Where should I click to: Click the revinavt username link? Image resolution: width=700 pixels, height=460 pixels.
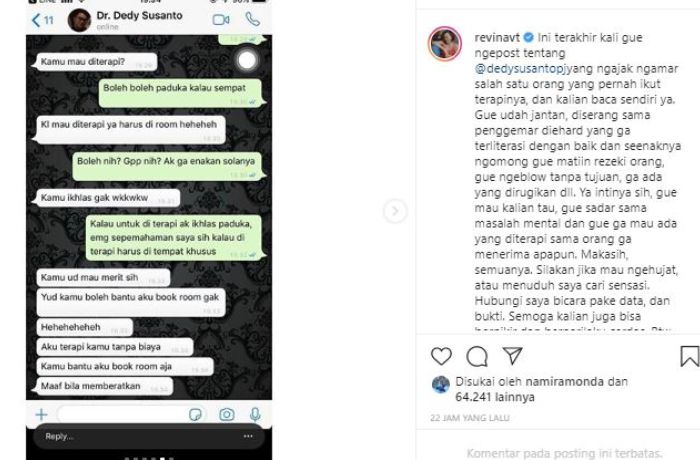coord(497,38)
